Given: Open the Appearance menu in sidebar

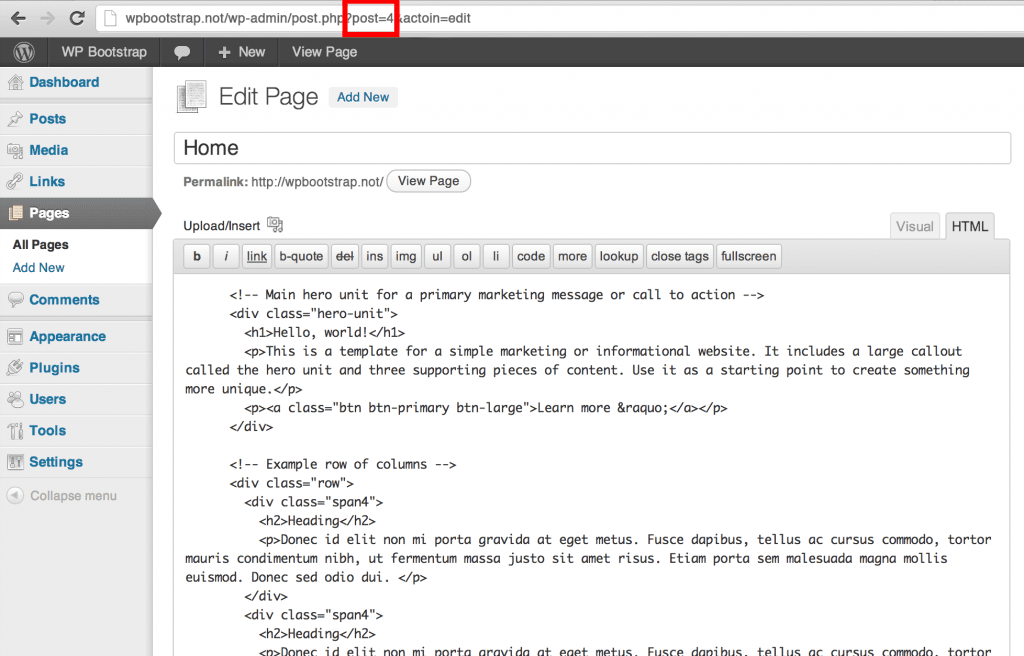Looking at the screenshot, I should click(67, 337).
